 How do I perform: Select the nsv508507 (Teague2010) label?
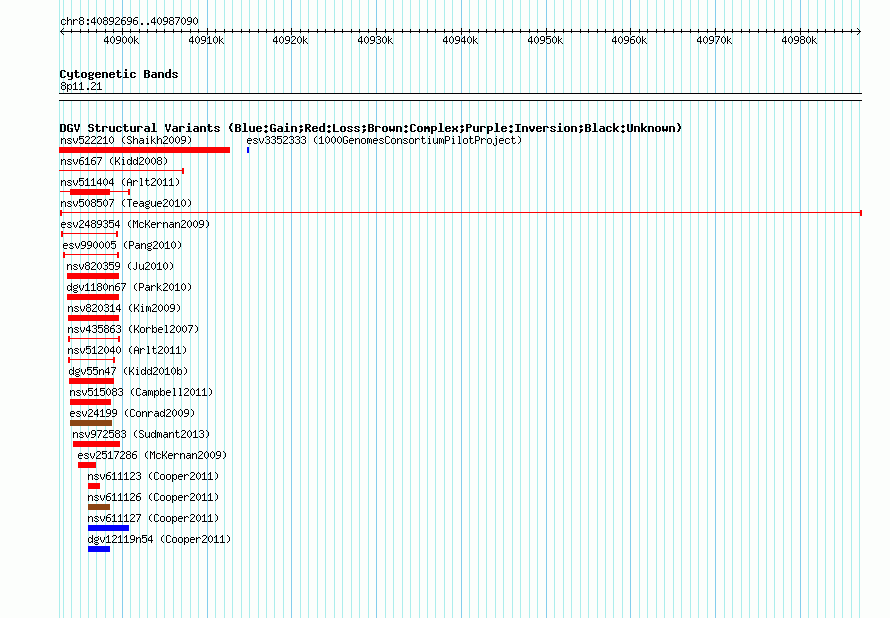pos(126,203)
